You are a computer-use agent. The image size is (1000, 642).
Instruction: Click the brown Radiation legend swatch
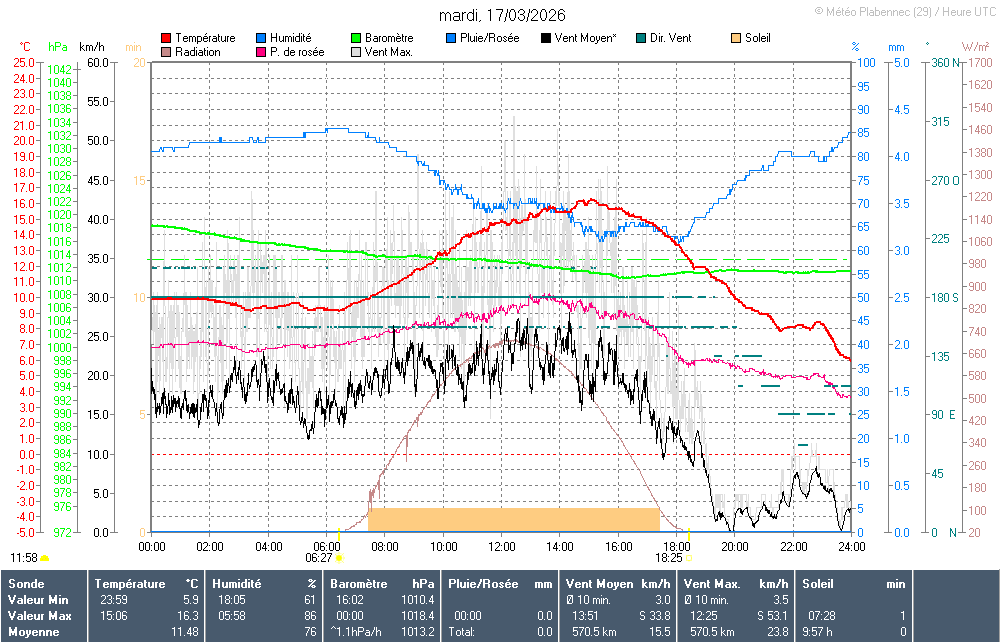[166, 51]
